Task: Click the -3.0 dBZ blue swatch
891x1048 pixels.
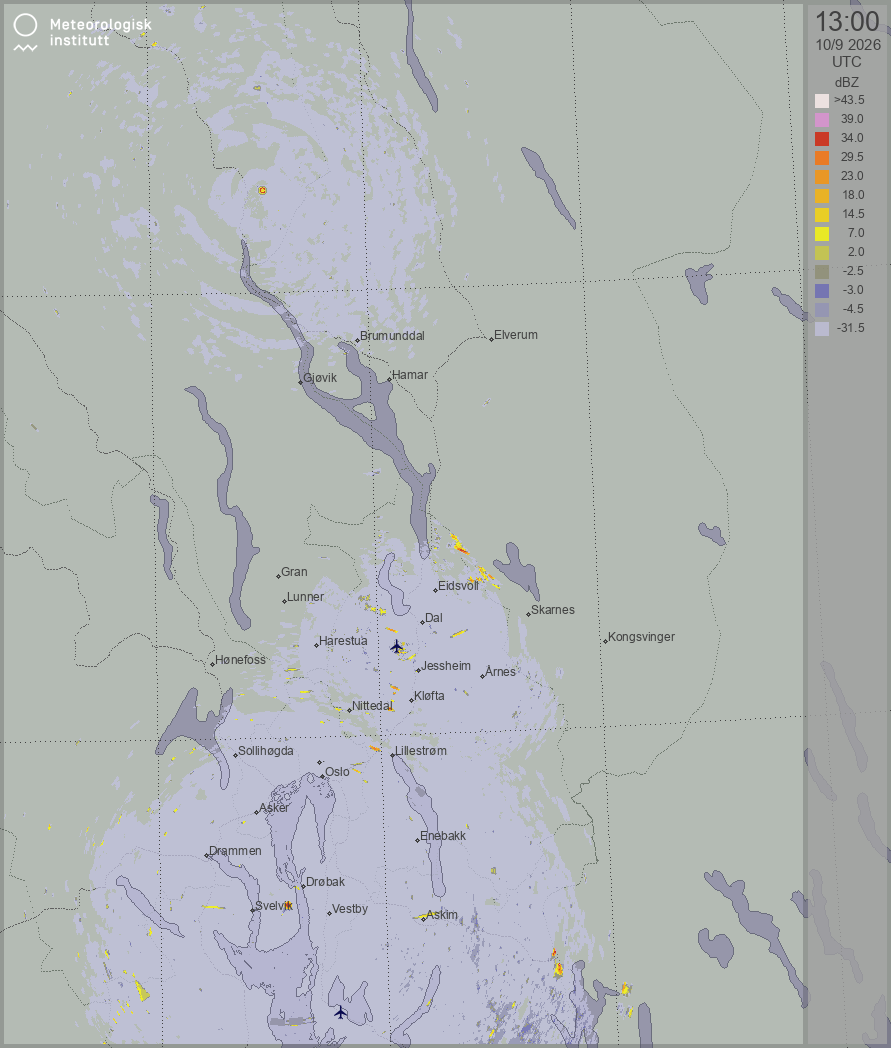Action: pos(821,290)
